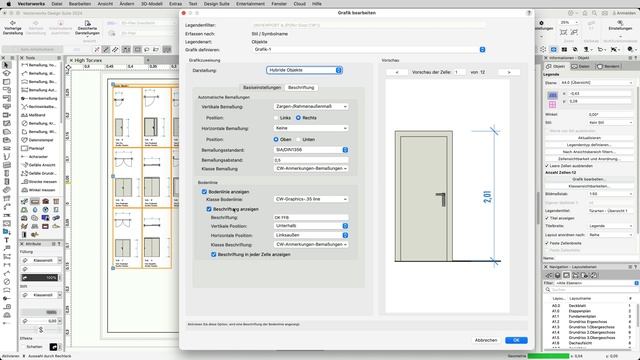Screen dimensions: 640x360
Task: Select the Strecke messen tool
Action: coord(40,182)
